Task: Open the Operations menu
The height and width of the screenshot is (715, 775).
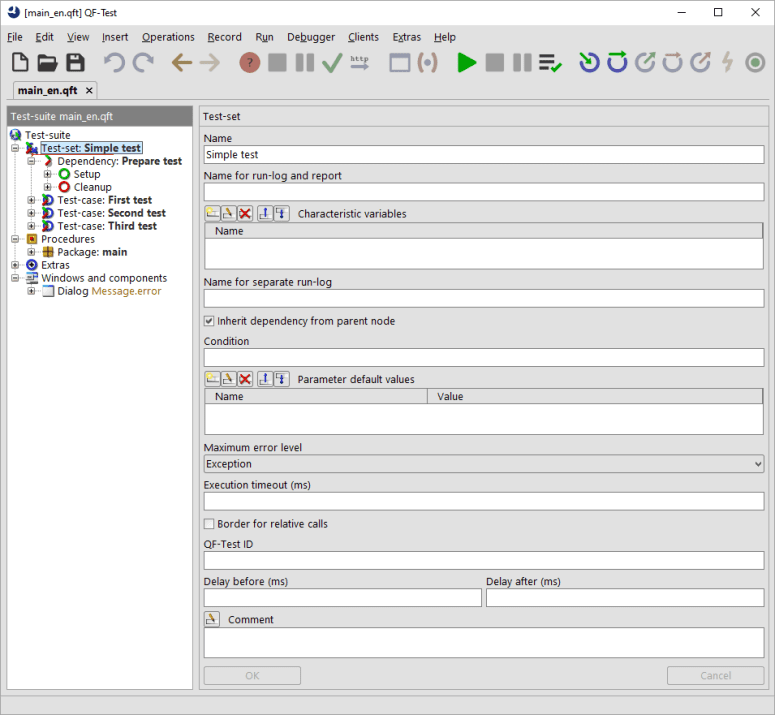Action: 168,37
